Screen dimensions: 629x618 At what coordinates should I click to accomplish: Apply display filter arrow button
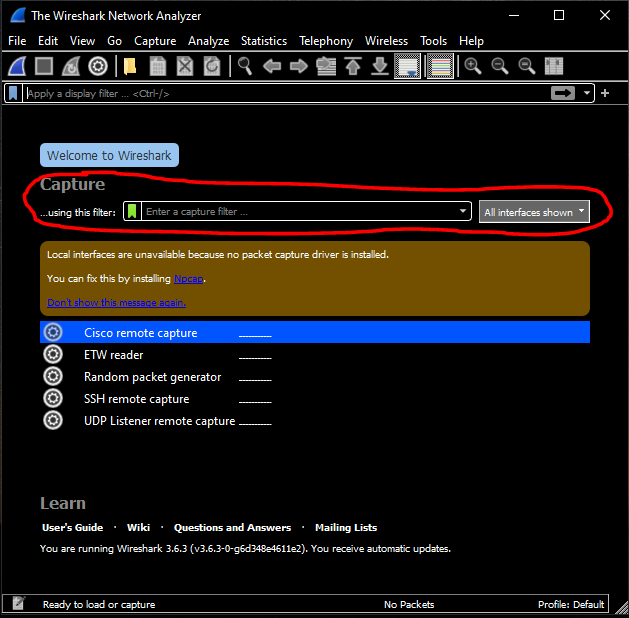[563, 93]
